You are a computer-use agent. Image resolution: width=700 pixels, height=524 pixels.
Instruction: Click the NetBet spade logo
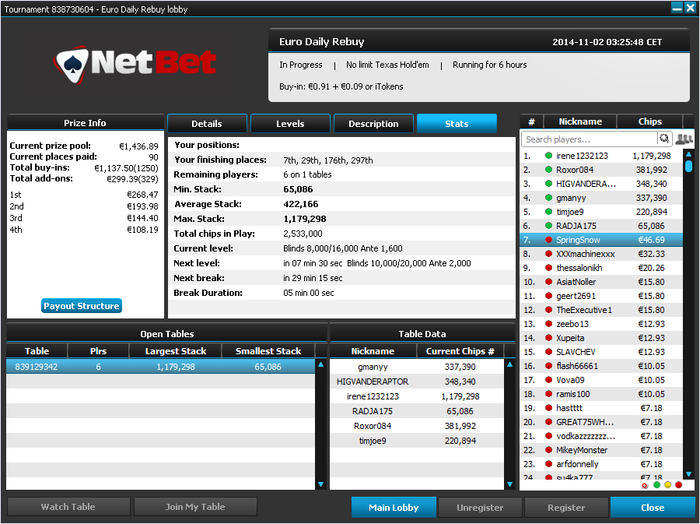tap(72, 64)
